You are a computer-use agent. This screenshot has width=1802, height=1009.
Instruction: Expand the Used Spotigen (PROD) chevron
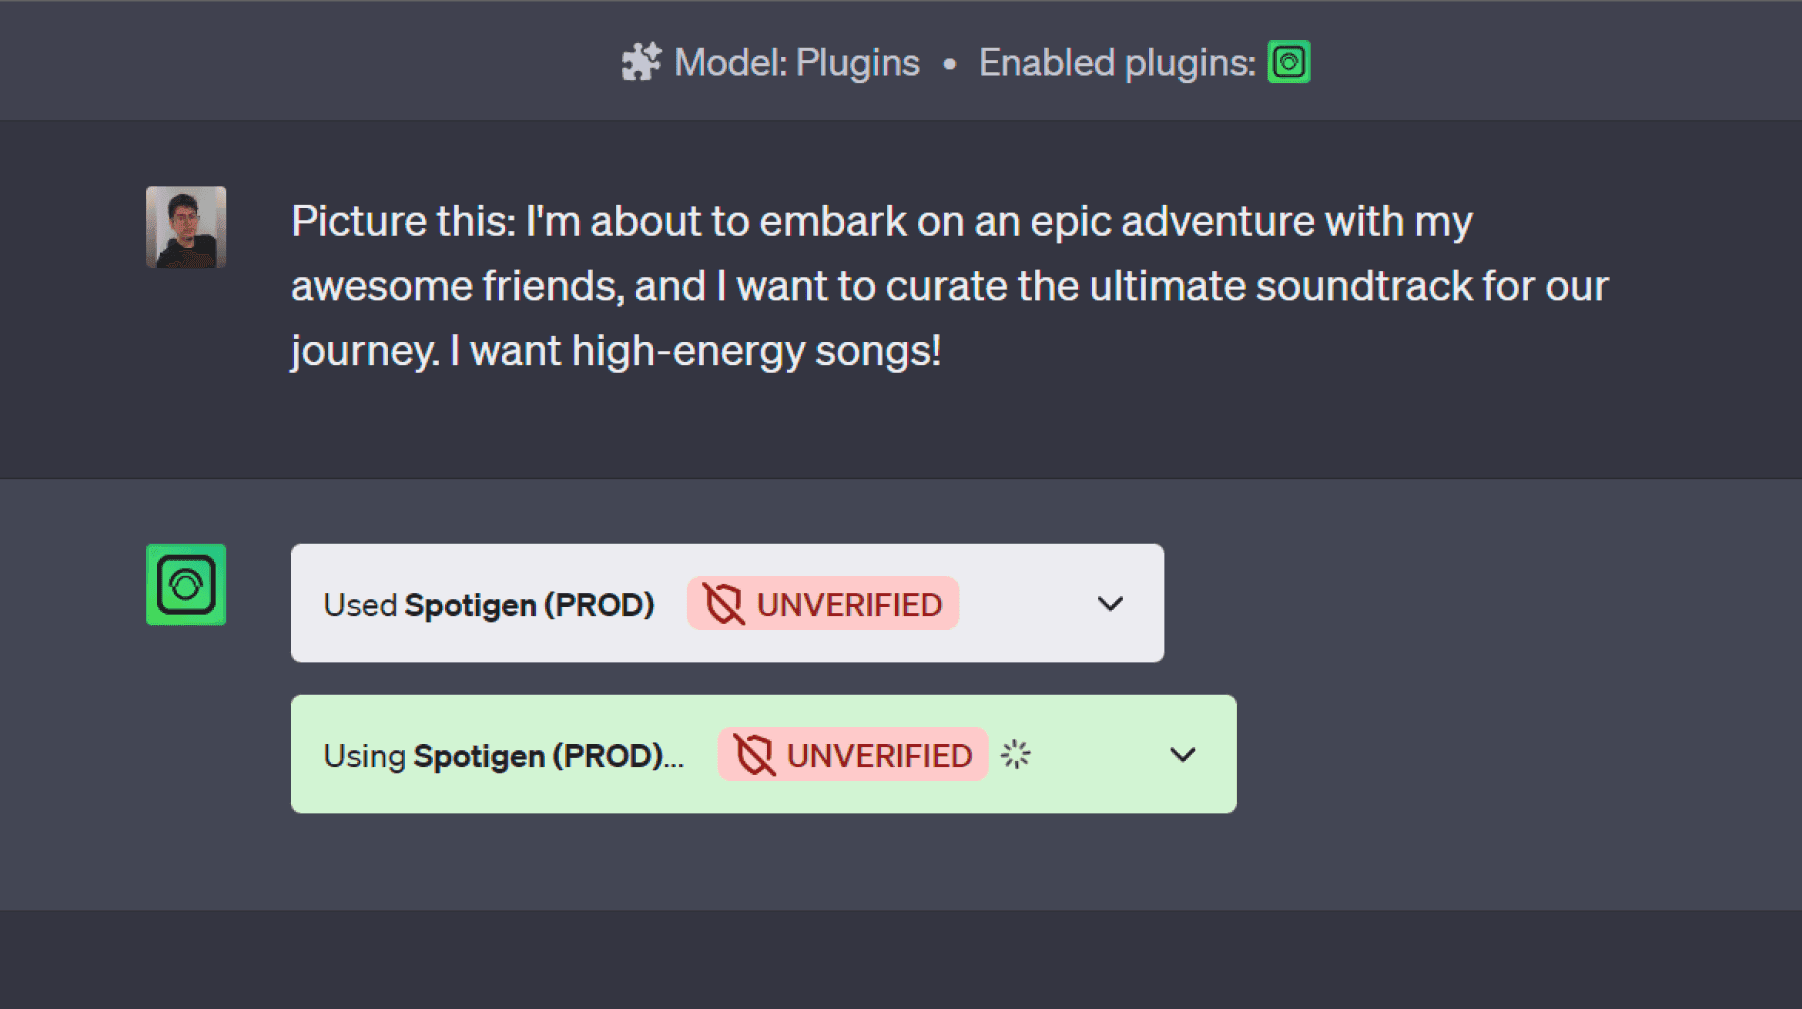point(1110,604)
